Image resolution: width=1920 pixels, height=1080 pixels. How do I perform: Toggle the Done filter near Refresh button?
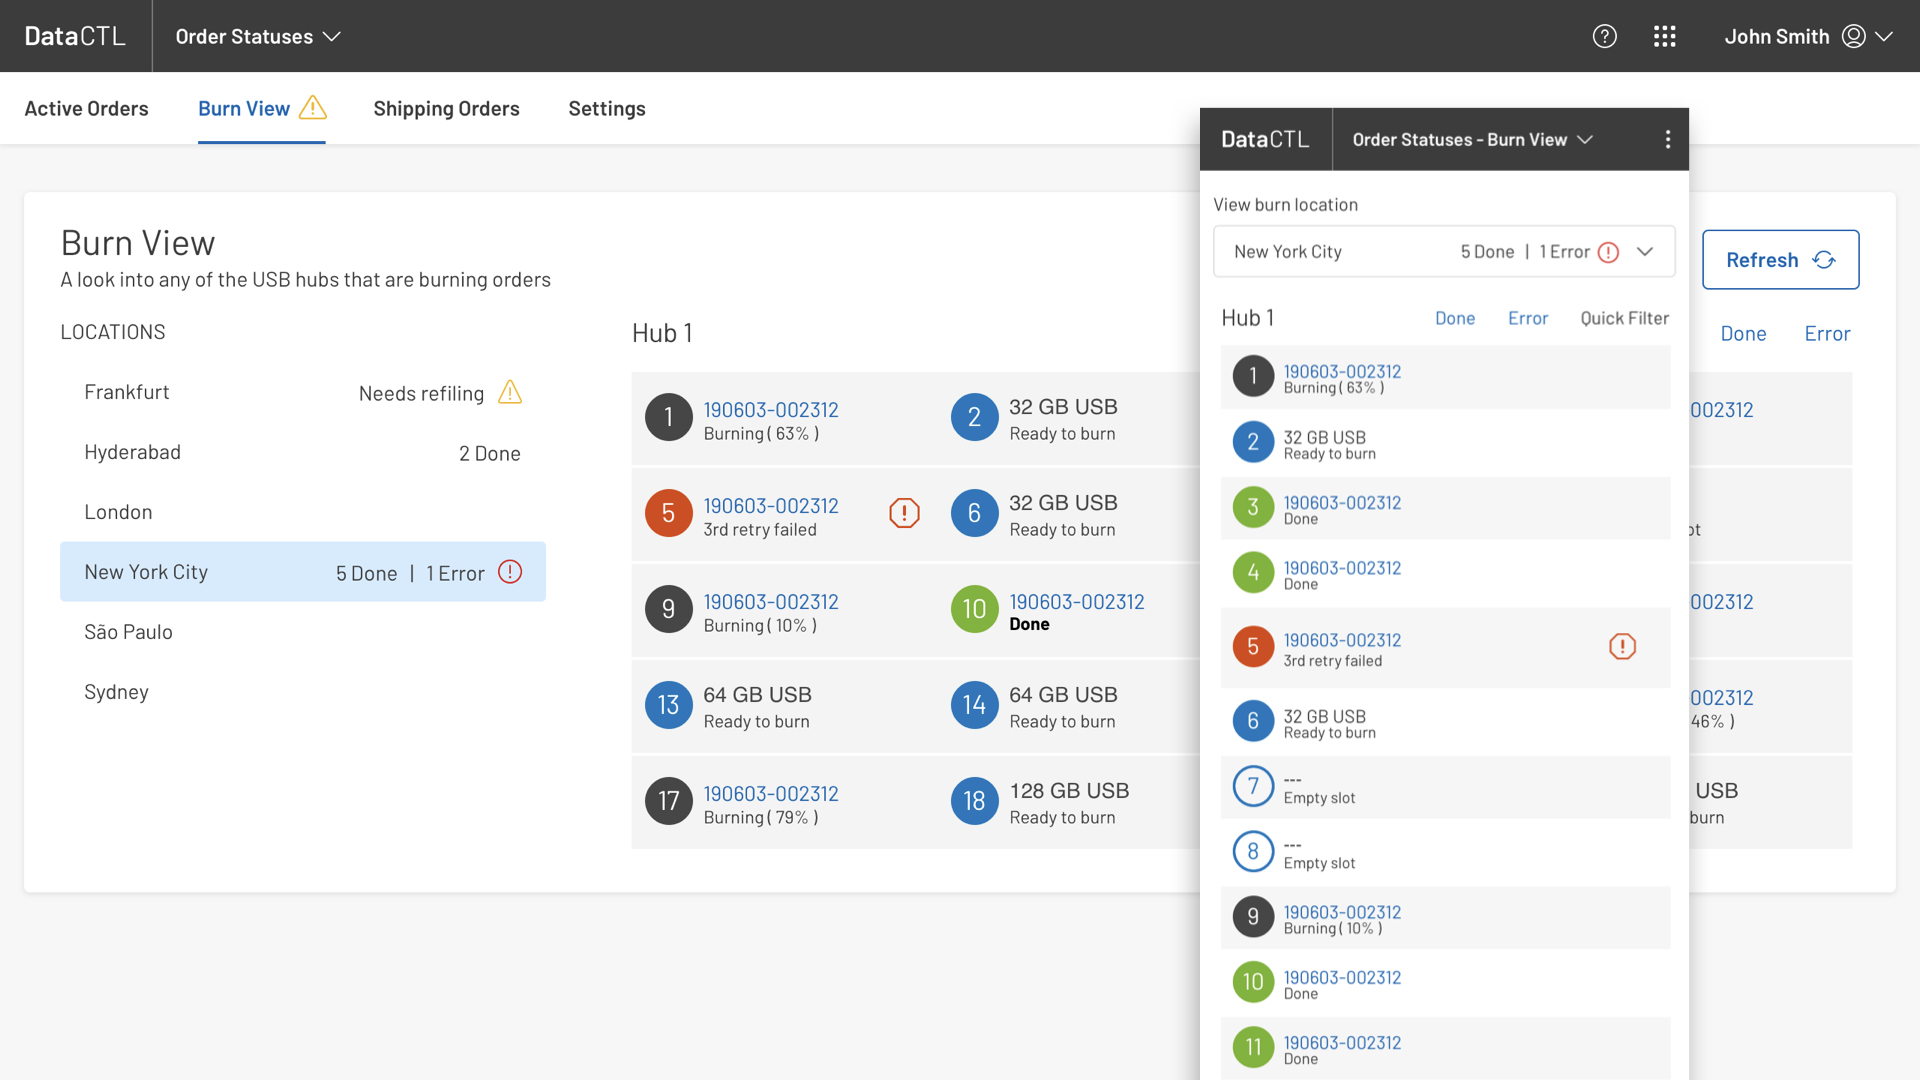(x=1743, y=334)
